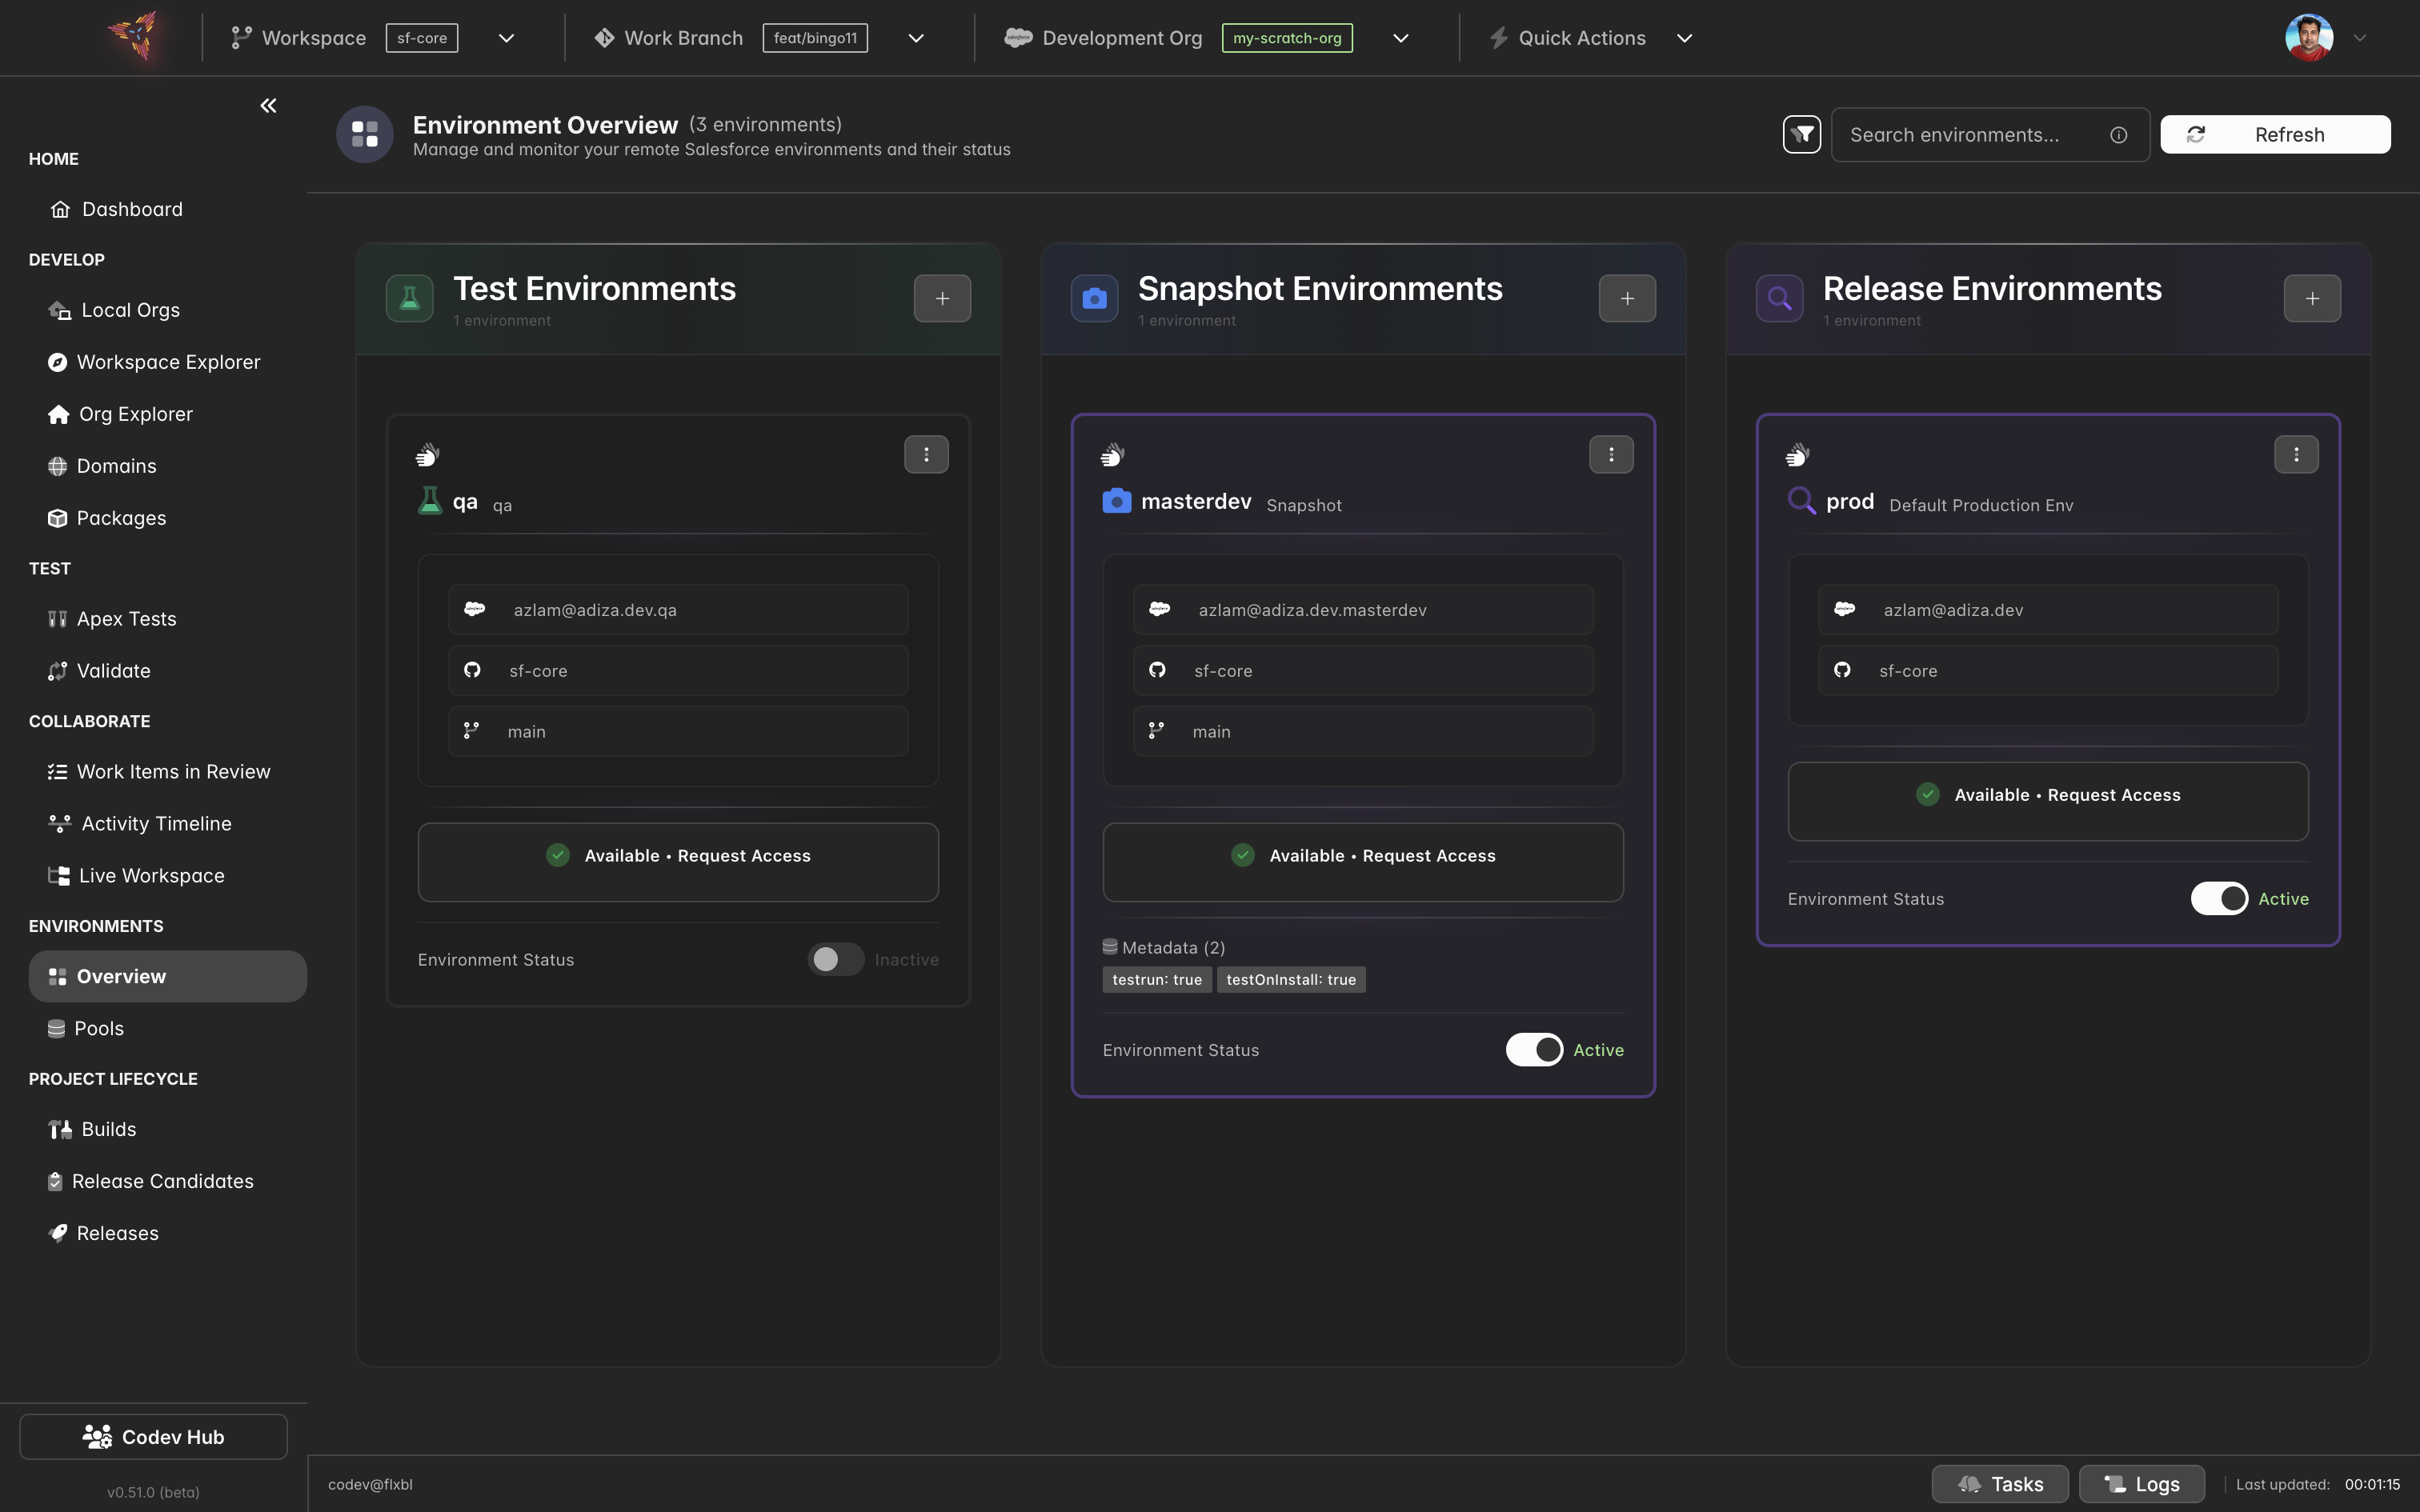Open Apex Tests from sidebar
This screenshot has height=1512, width=2420.
click(x=126, y=619)
